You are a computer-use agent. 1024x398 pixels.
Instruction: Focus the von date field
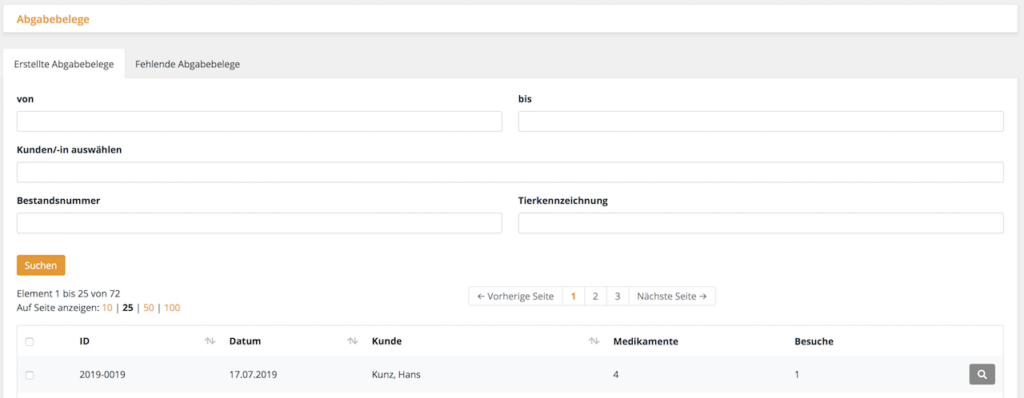click(x=259, y=122)
